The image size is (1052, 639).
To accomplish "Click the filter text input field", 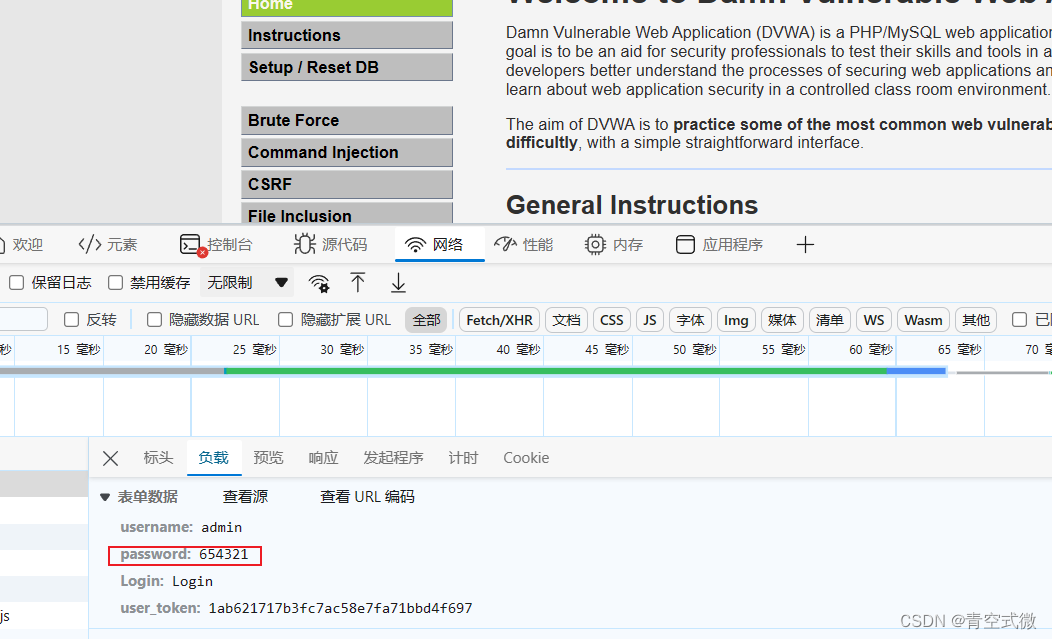I will pyautogui.click(x=23, y=320).
